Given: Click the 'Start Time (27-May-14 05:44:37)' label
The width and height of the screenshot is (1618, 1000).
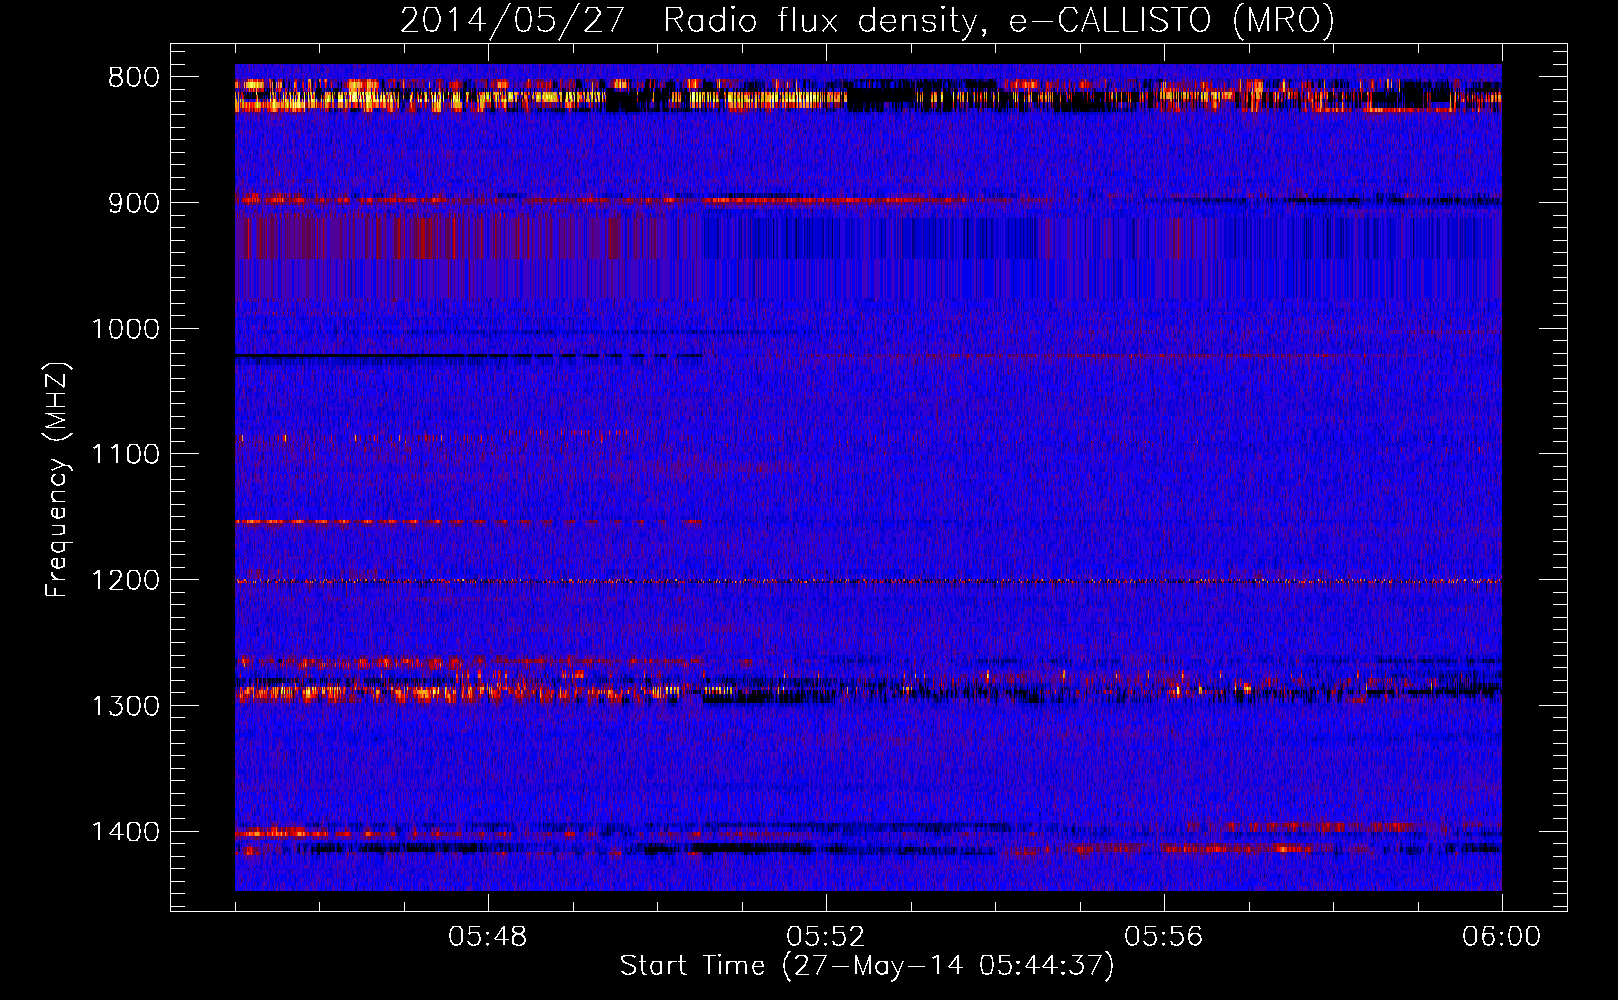Looking at the screenshot, I should click(x=867, y=966).
